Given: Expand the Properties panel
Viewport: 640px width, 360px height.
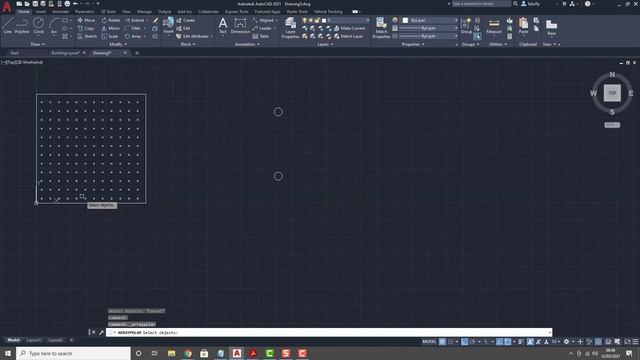Looking at the screenshot, I should click(413, 44).
